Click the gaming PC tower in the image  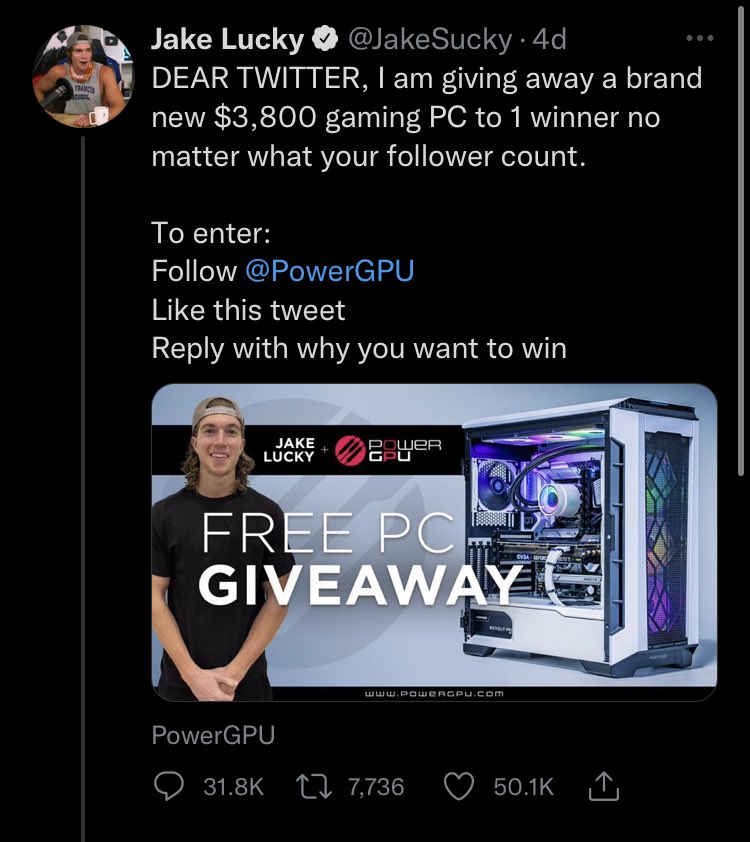click(590, 540)
